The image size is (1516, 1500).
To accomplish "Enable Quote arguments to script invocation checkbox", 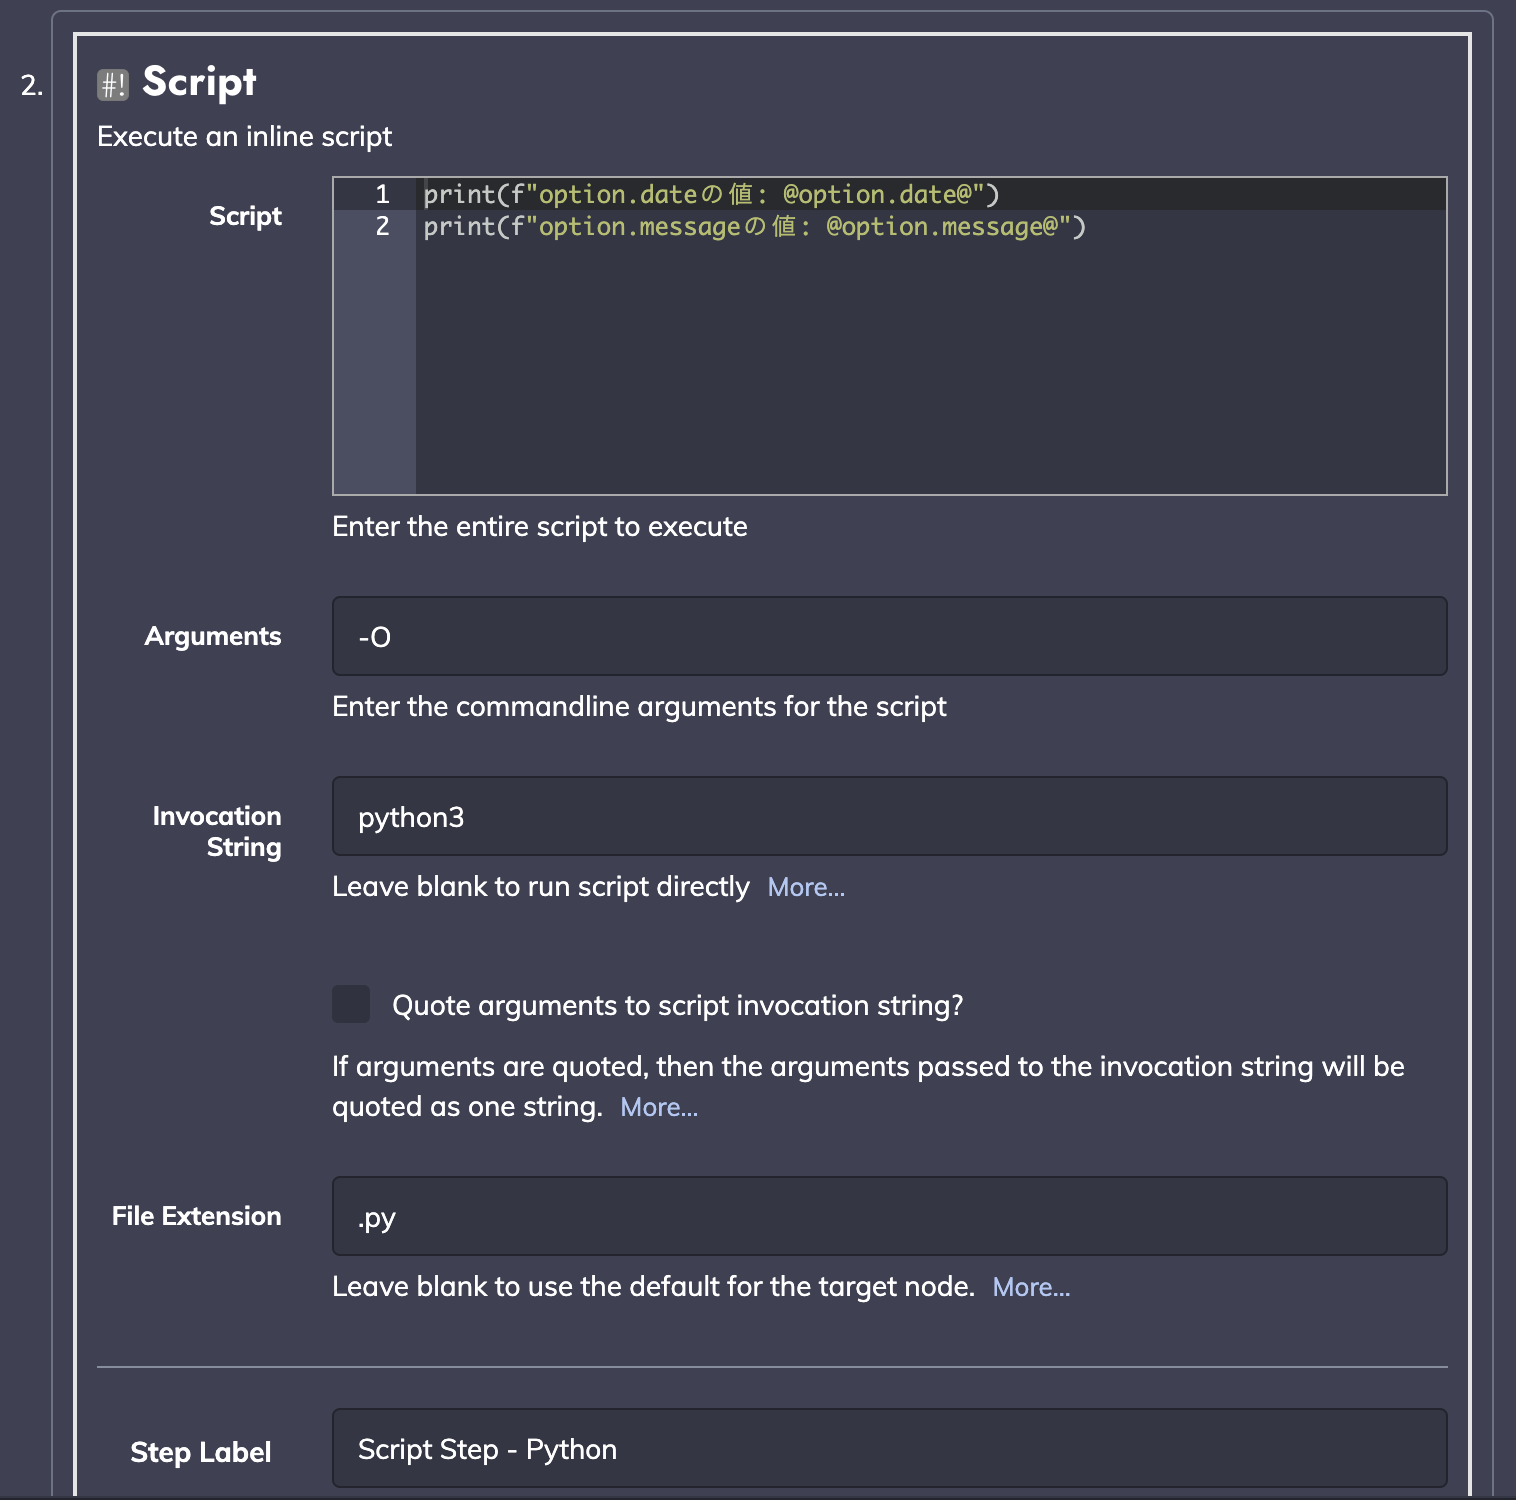I will coord(351,1004).
